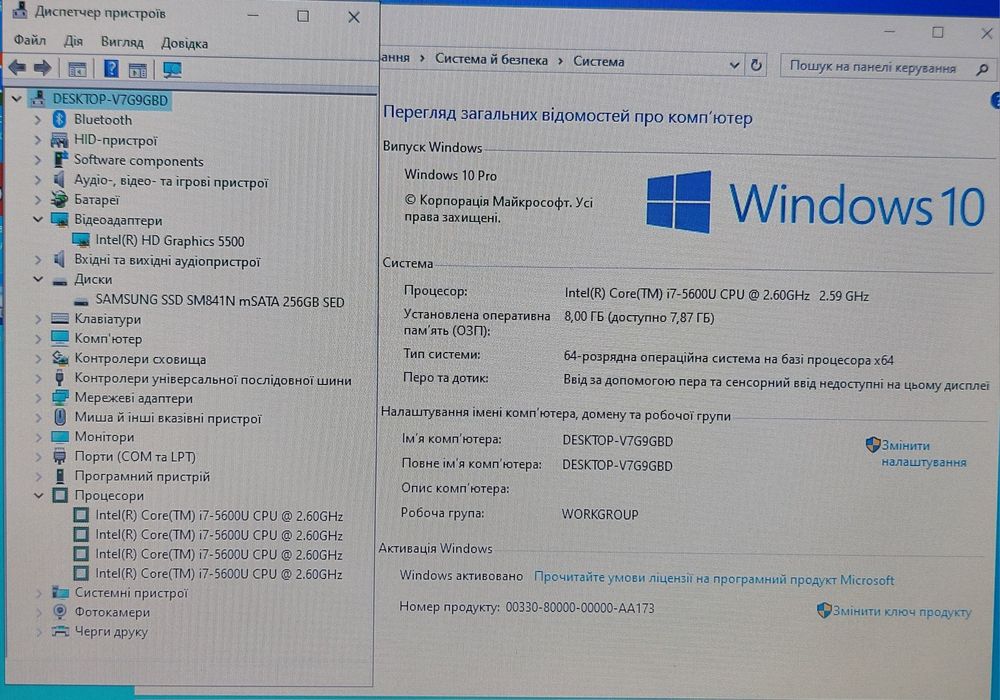This screenshot has width=1000, height=700.
Task: Select the Контролери сховища icon
Action: click(x=60, y=358)
